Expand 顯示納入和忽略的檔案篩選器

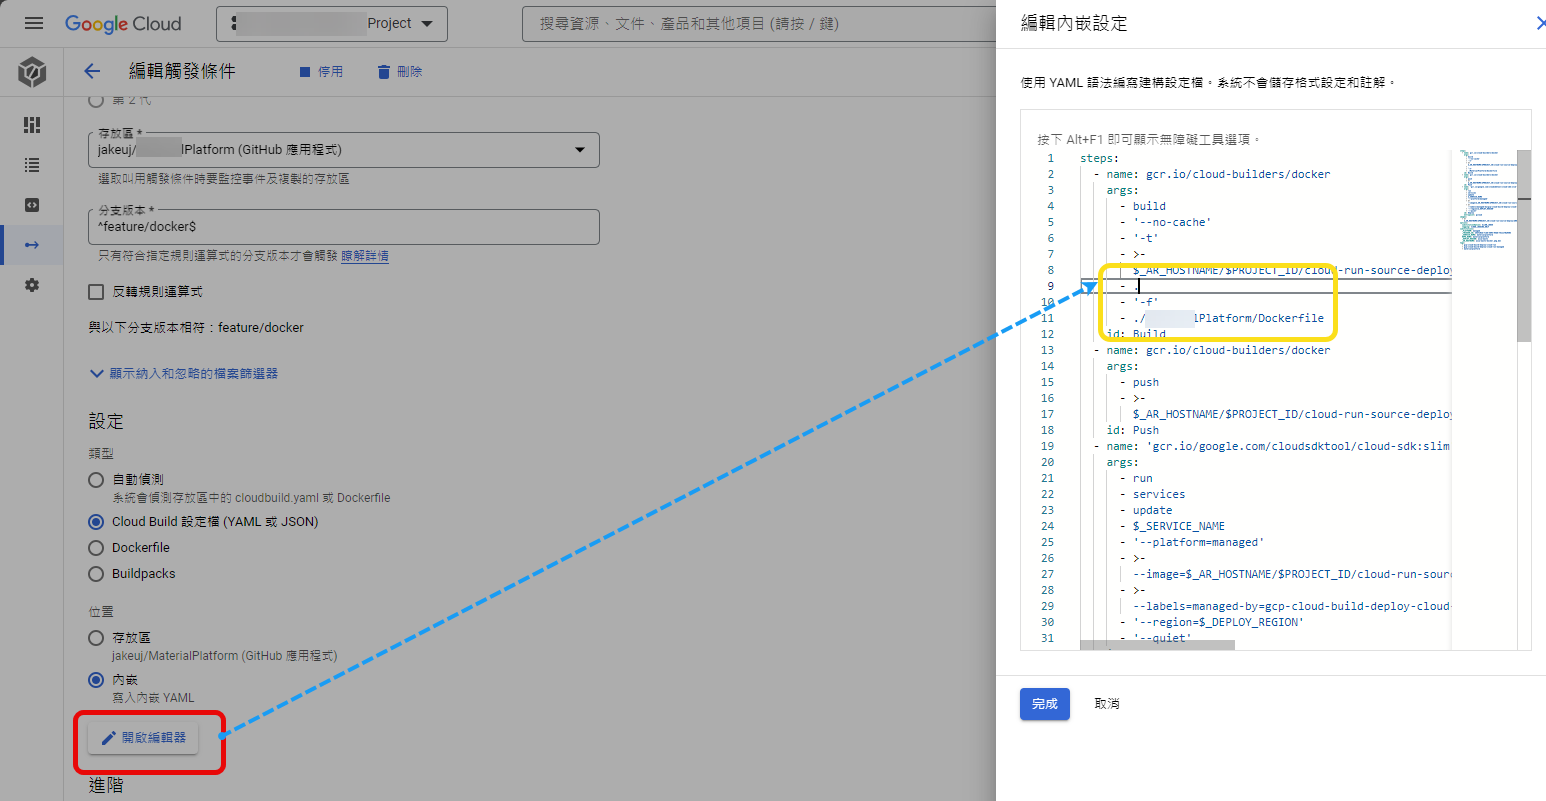(x=184, y=373)
